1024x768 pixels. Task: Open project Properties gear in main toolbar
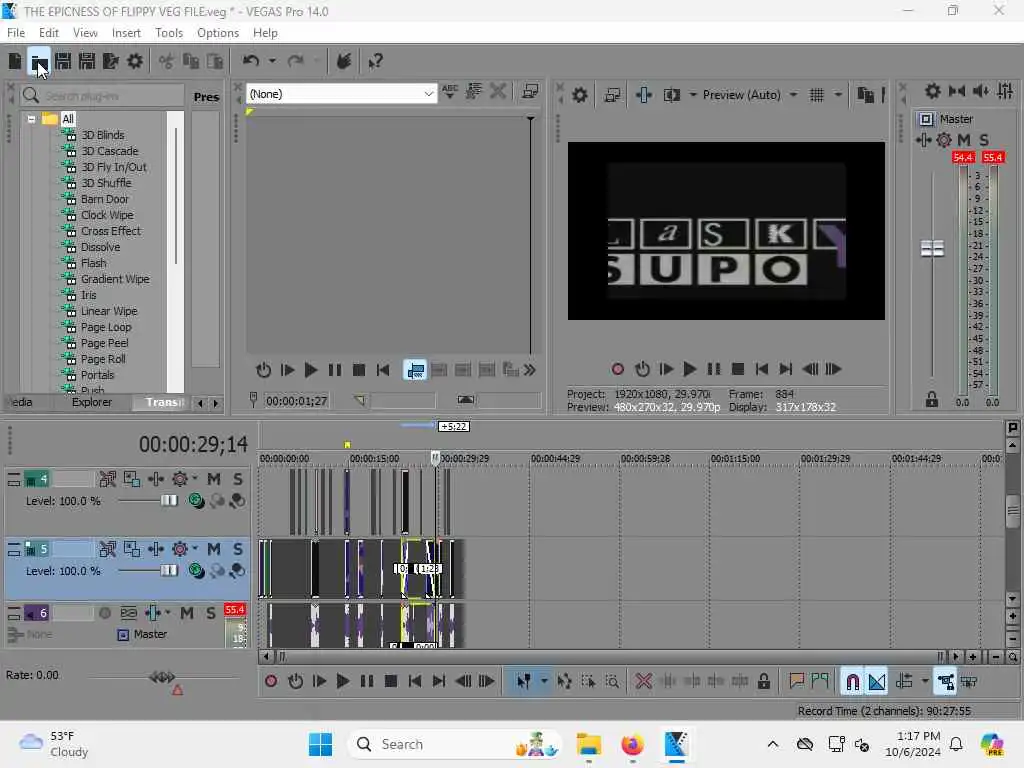pos(135,61)
